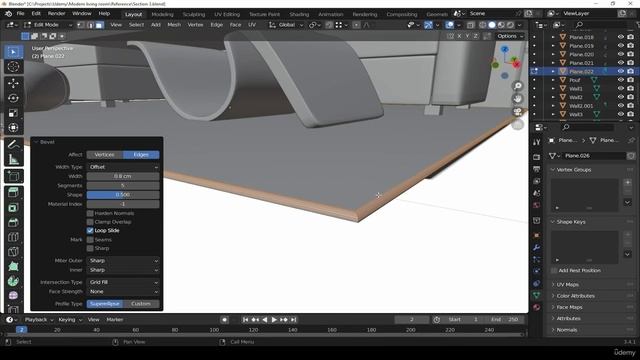The image size is (640, 360).
Task: Expand the UV Maps panel
Action: (567, 284)
